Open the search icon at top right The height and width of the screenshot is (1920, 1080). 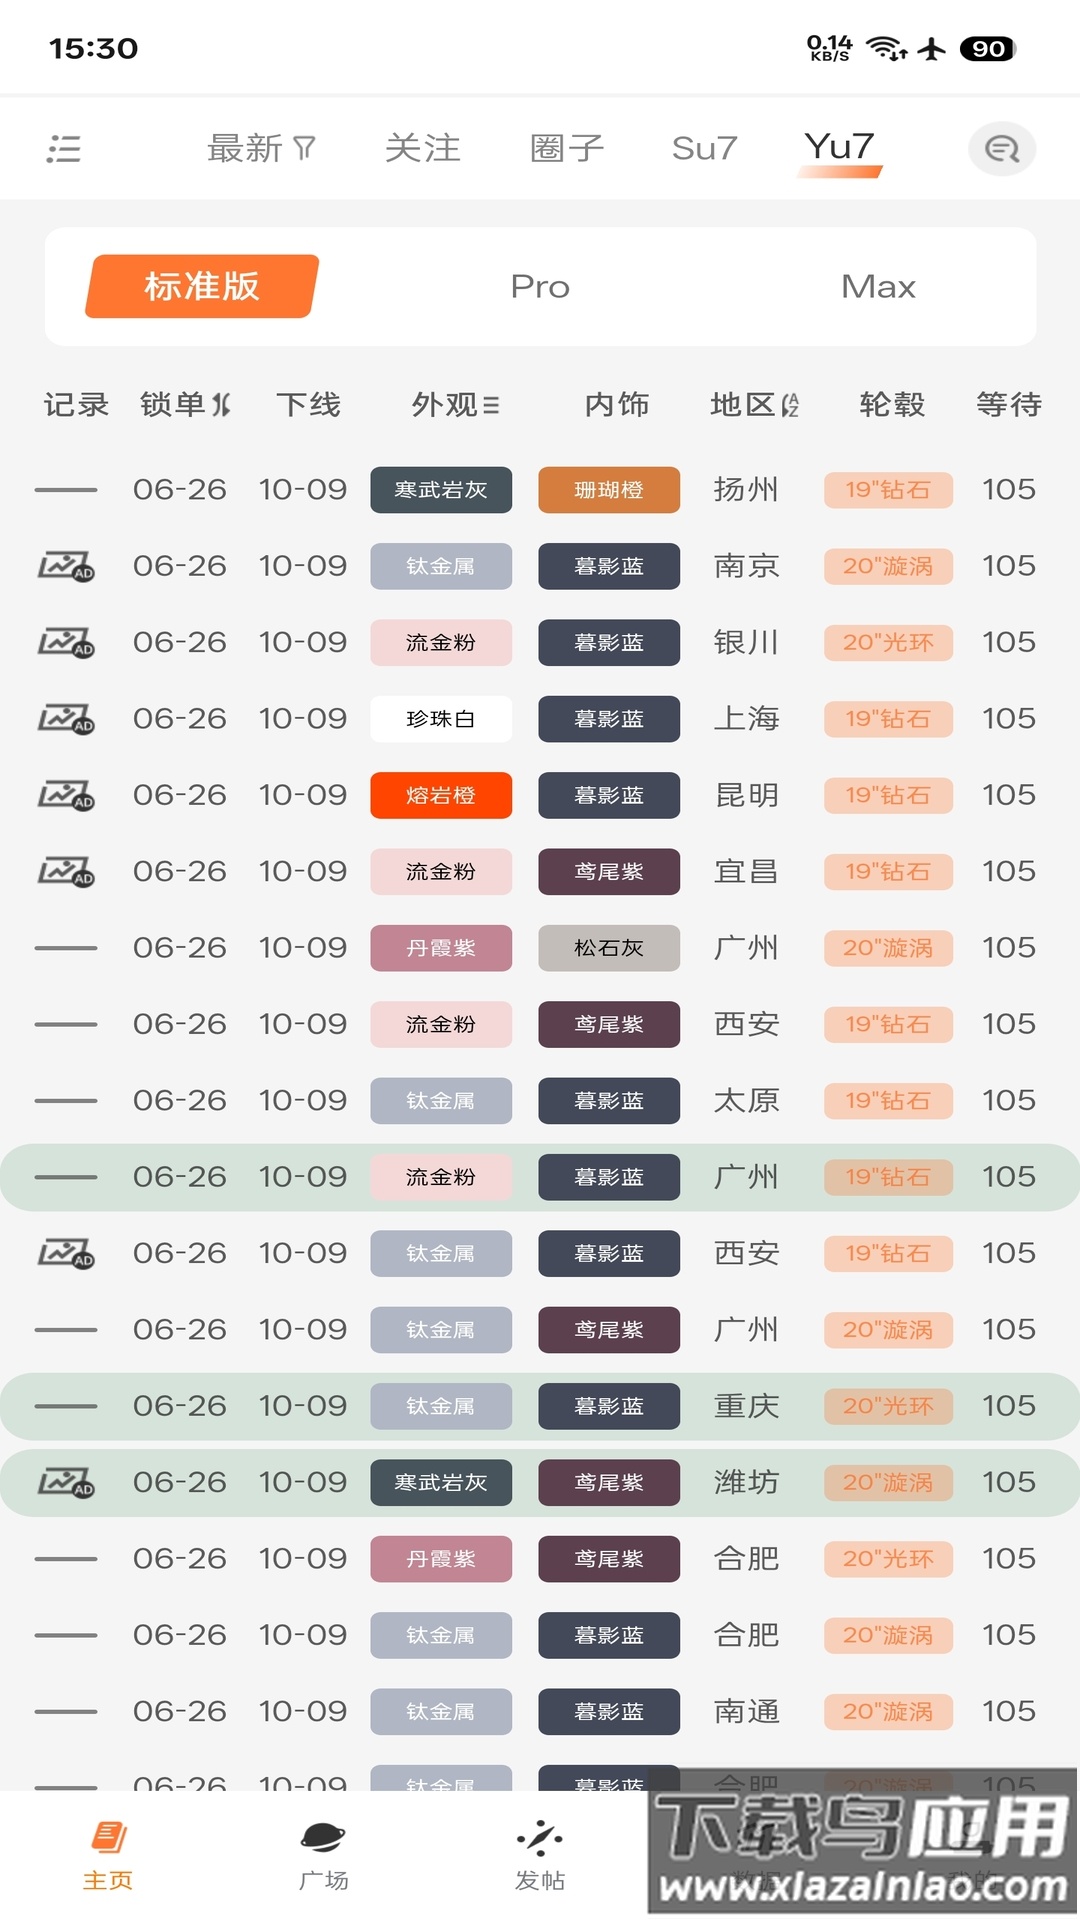[x=1002, y=147]
